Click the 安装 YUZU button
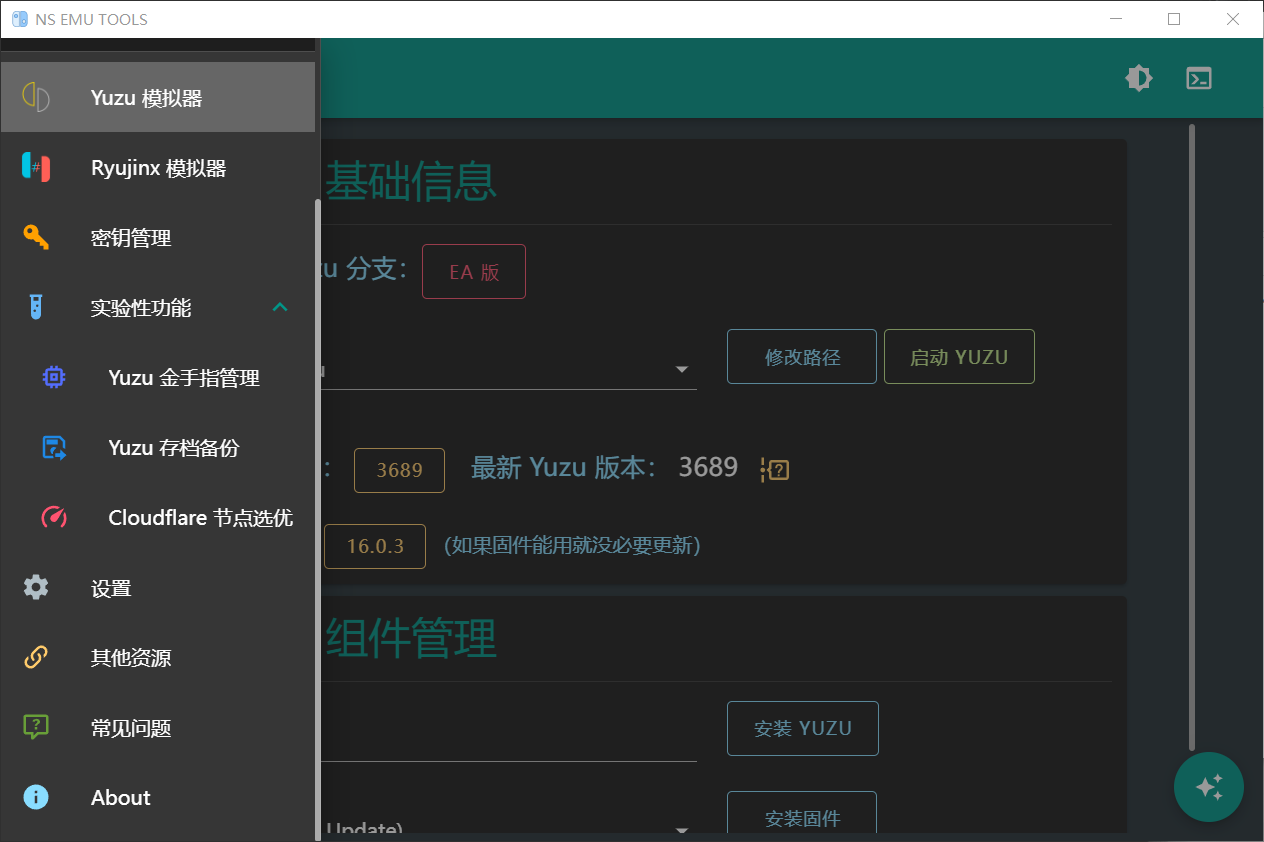This screenshot has width=1264, height=842. [x=803, y=728]
